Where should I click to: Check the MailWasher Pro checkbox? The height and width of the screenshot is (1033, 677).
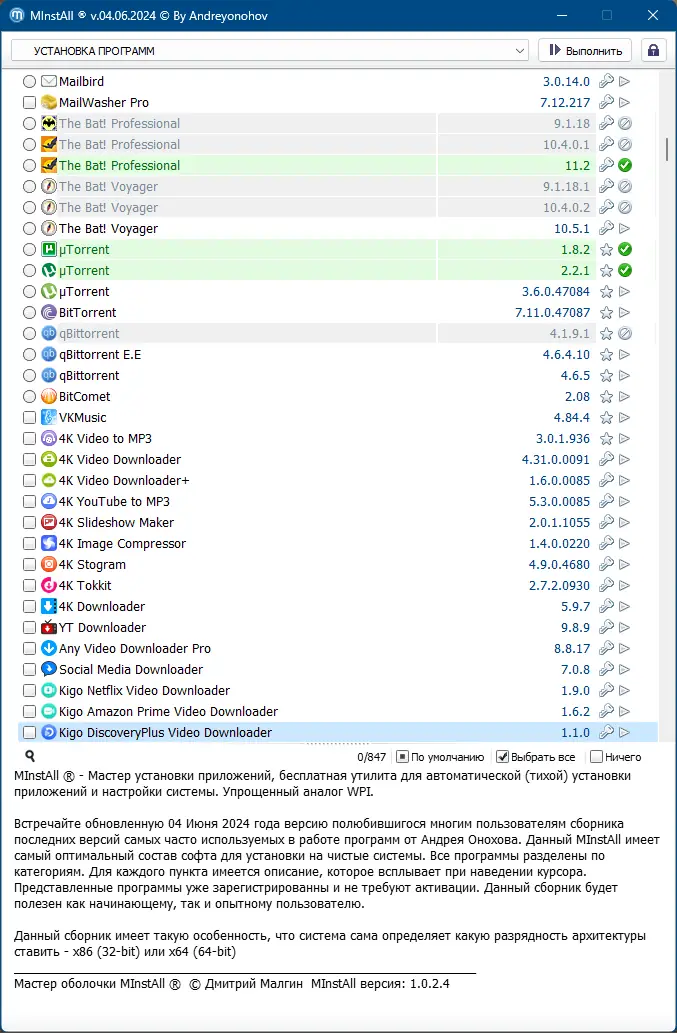pyautogui.click(x=29, y=103)
